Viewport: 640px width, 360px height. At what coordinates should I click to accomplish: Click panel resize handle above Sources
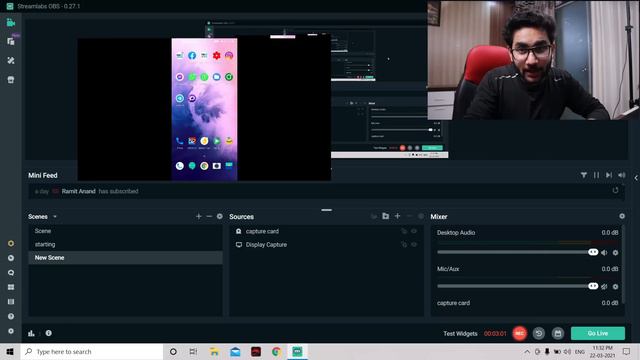pos(326,210)
